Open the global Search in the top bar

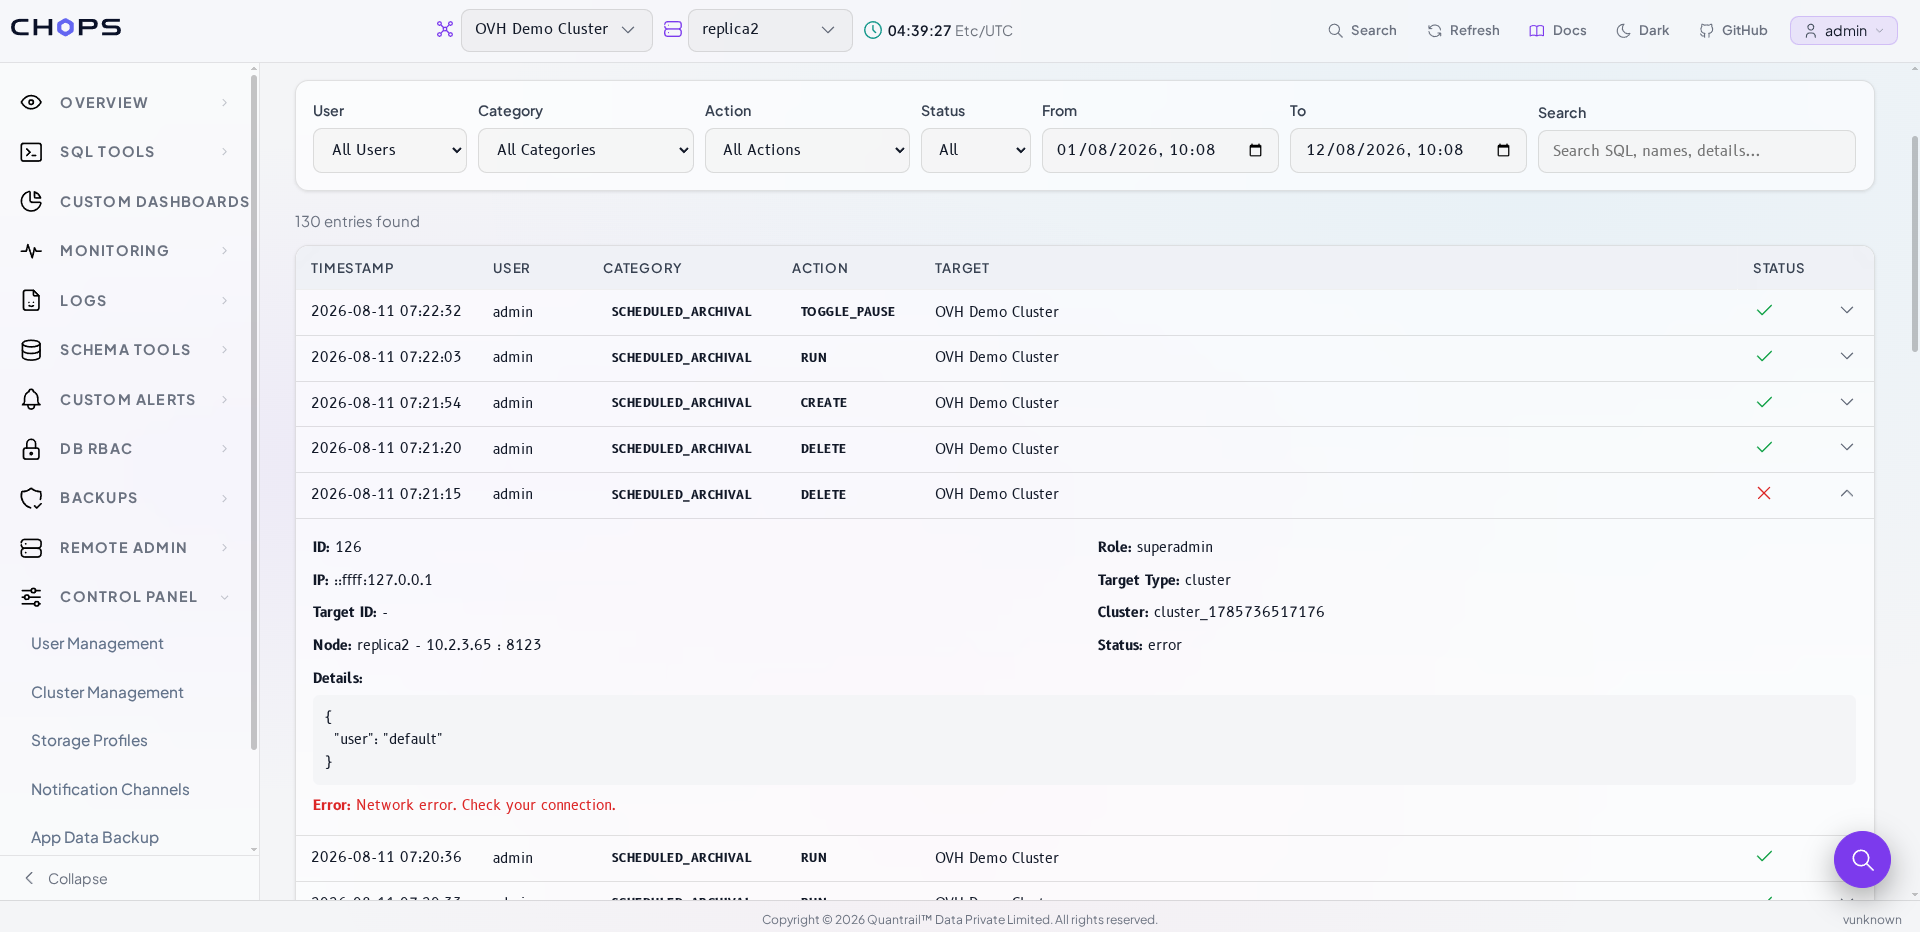click(x=1362, y=30)
